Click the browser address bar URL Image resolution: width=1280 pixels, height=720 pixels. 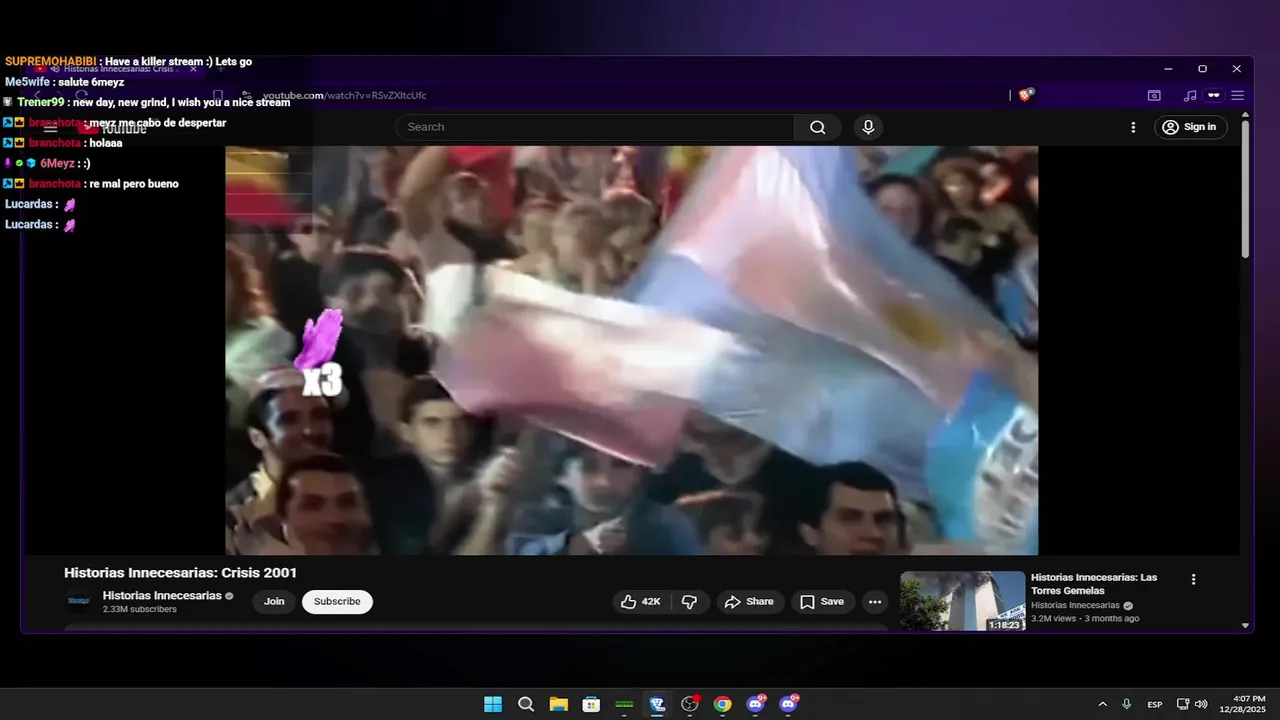(x=344, y=96)
